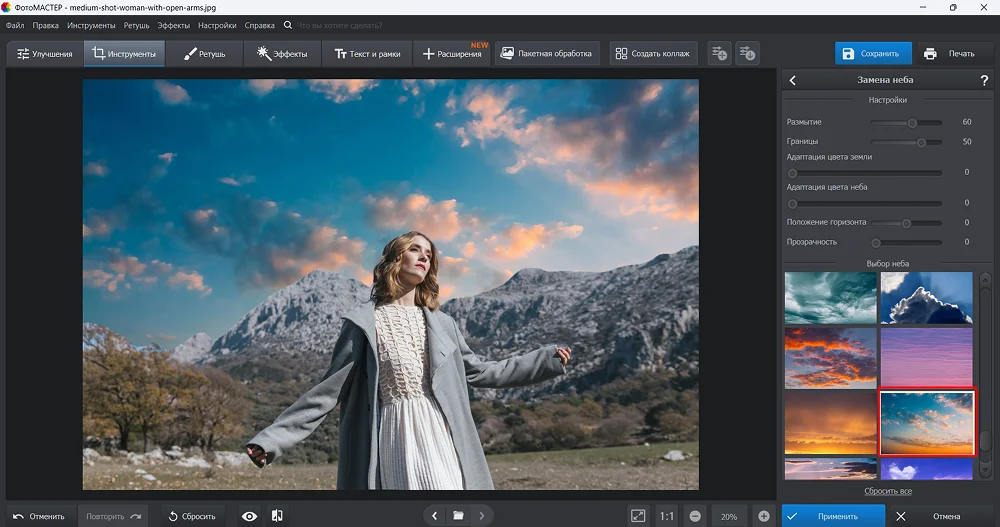Adjust the Положение горизонта slider

click(906, 223)
